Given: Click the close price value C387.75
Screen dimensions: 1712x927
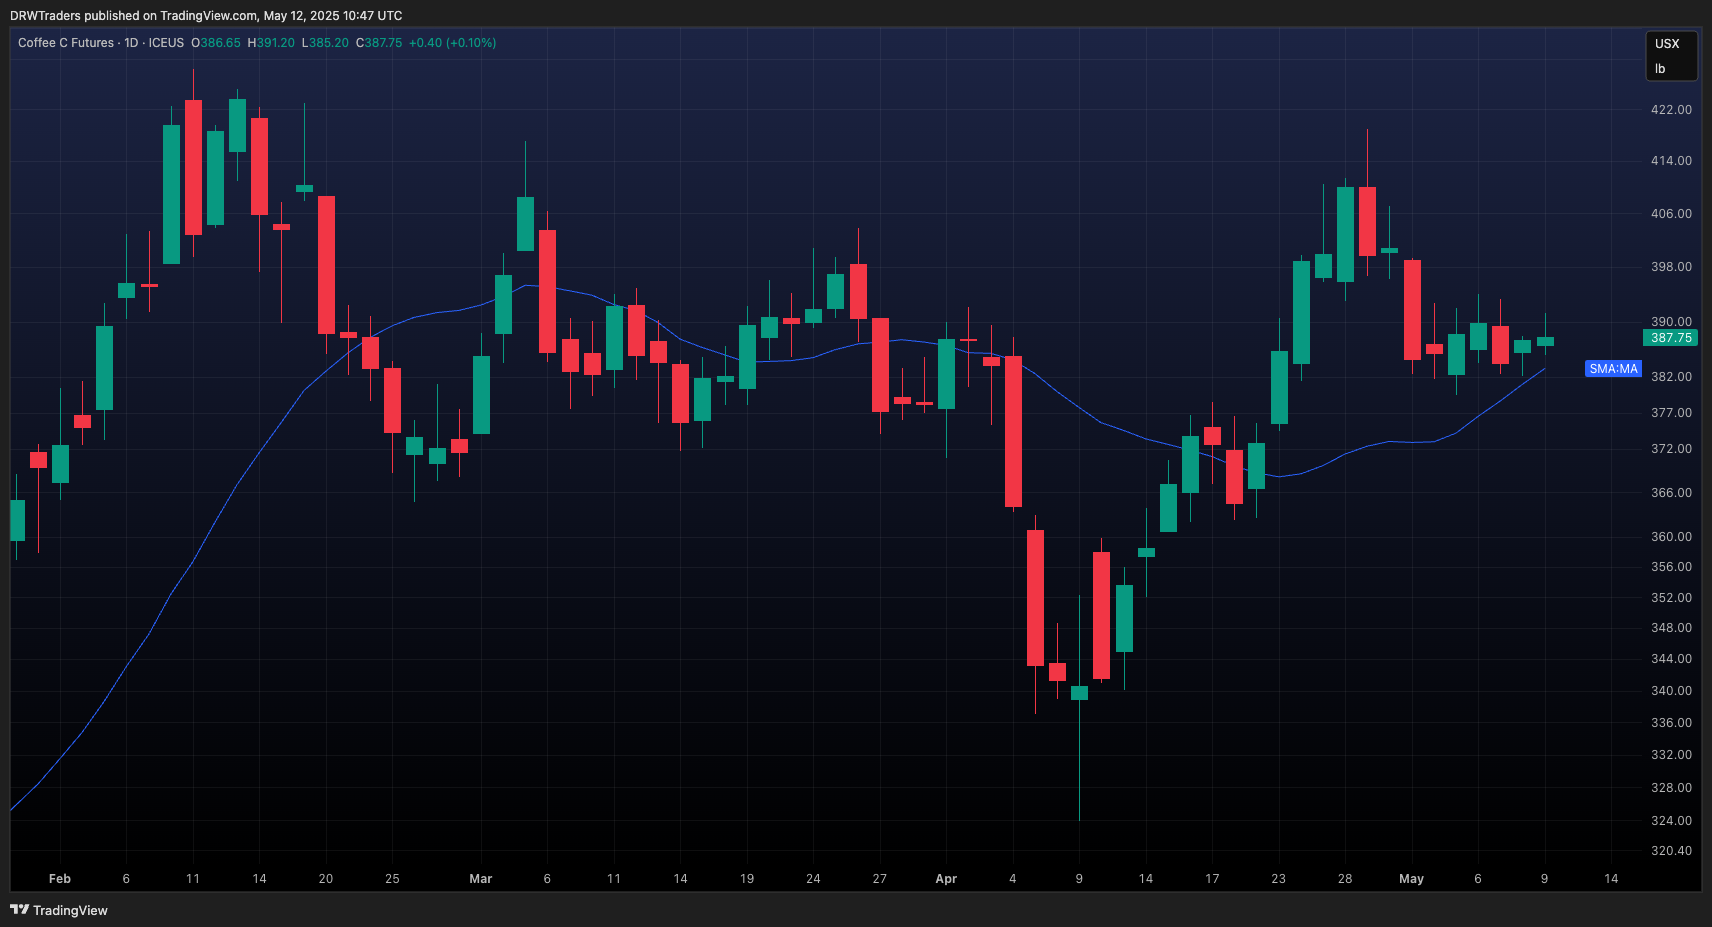Looking at the screenshot, I should [379, 43].
